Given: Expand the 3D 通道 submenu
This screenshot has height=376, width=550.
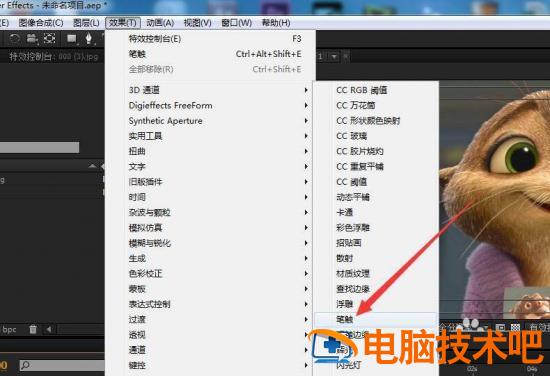Looking at the screenshot, I should click(x=210, y=90).
